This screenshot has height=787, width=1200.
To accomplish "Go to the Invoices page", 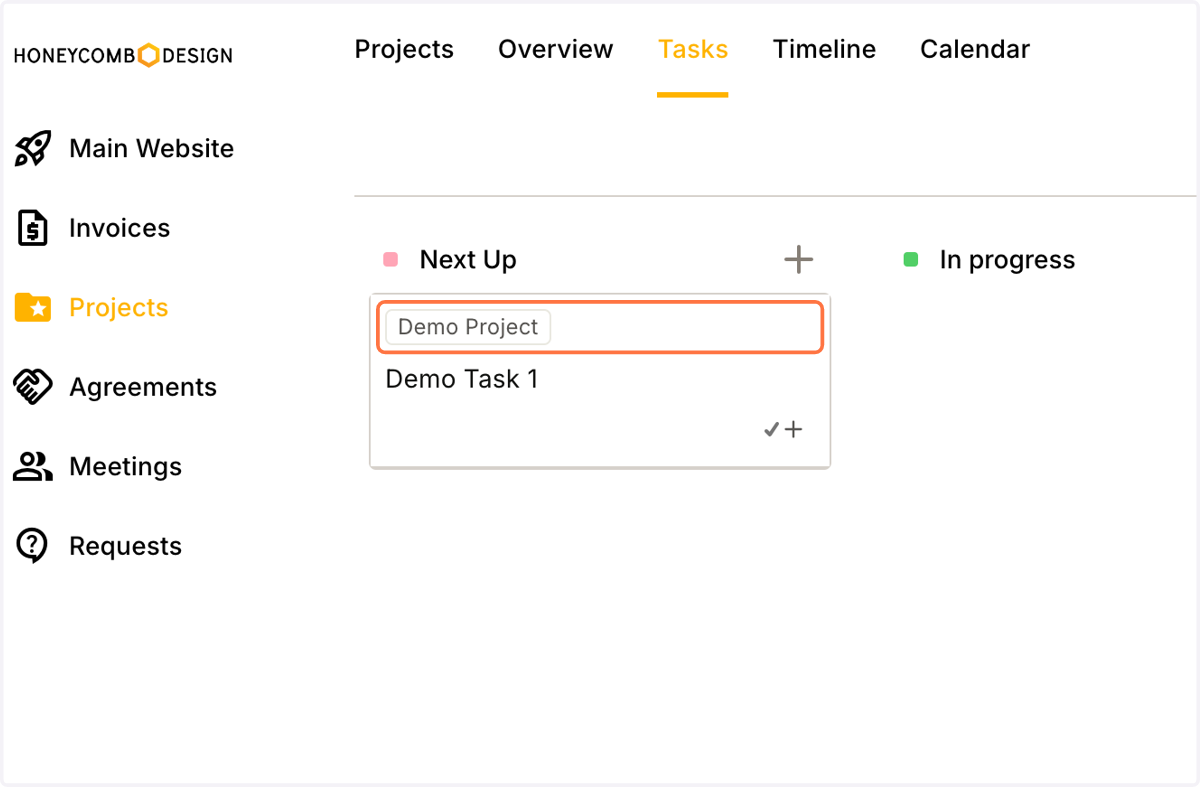I will [x=119, y=228].
